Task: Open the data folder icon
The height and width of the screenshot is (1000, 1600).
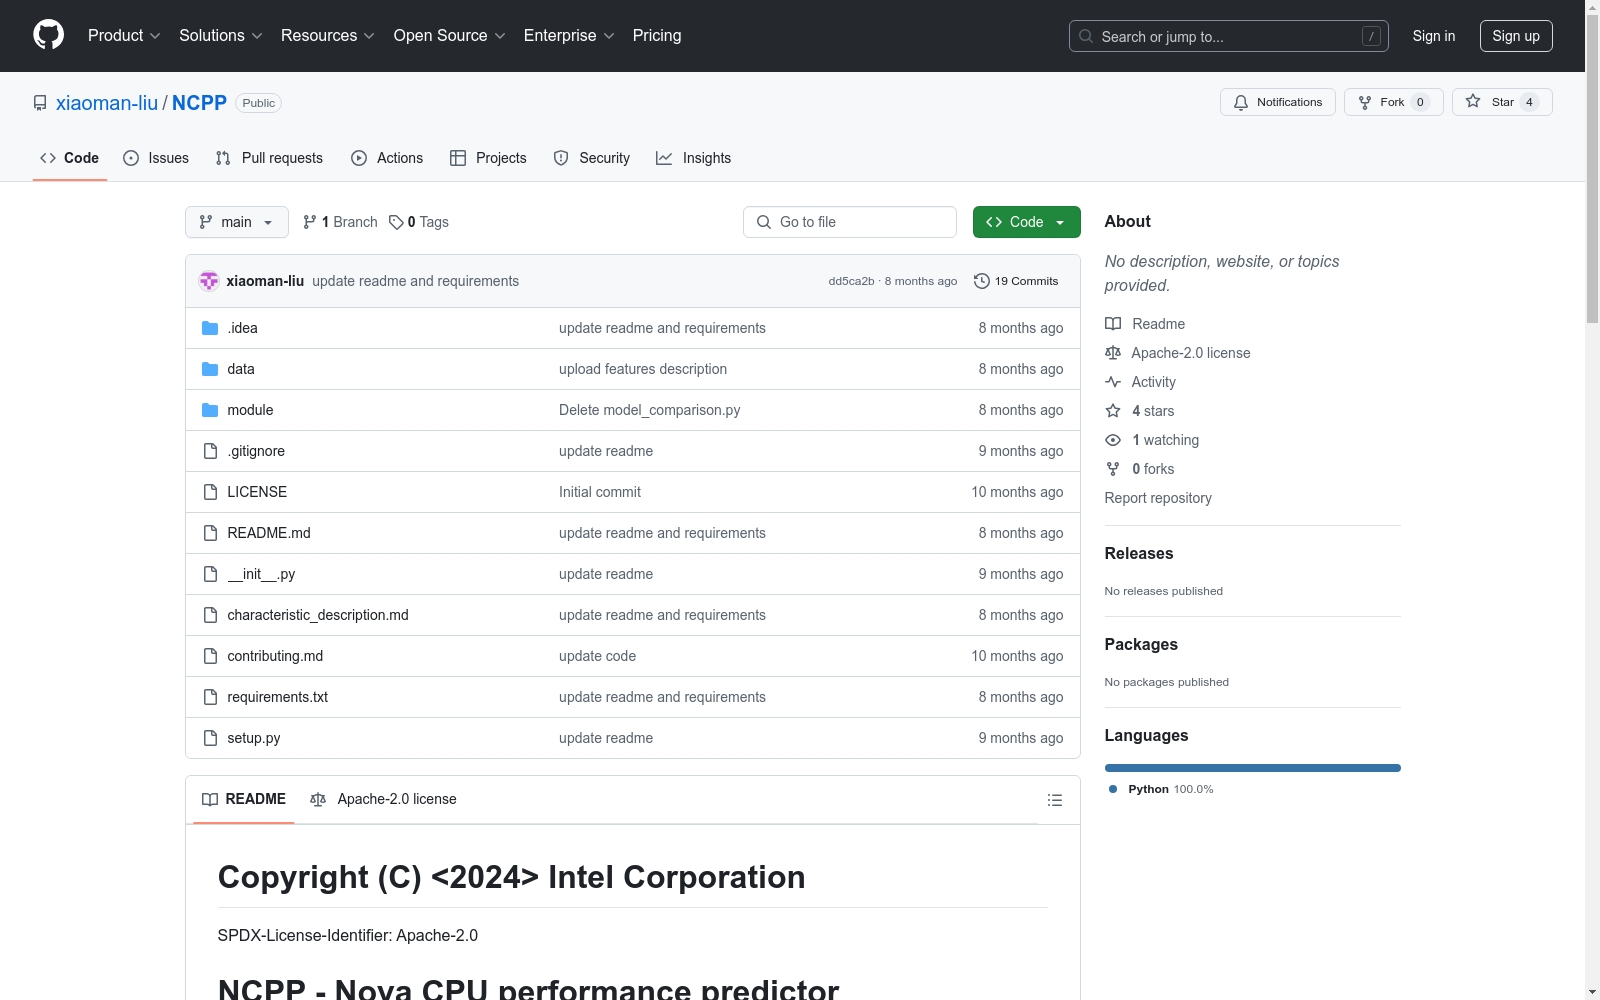Action: pos(210,369)
